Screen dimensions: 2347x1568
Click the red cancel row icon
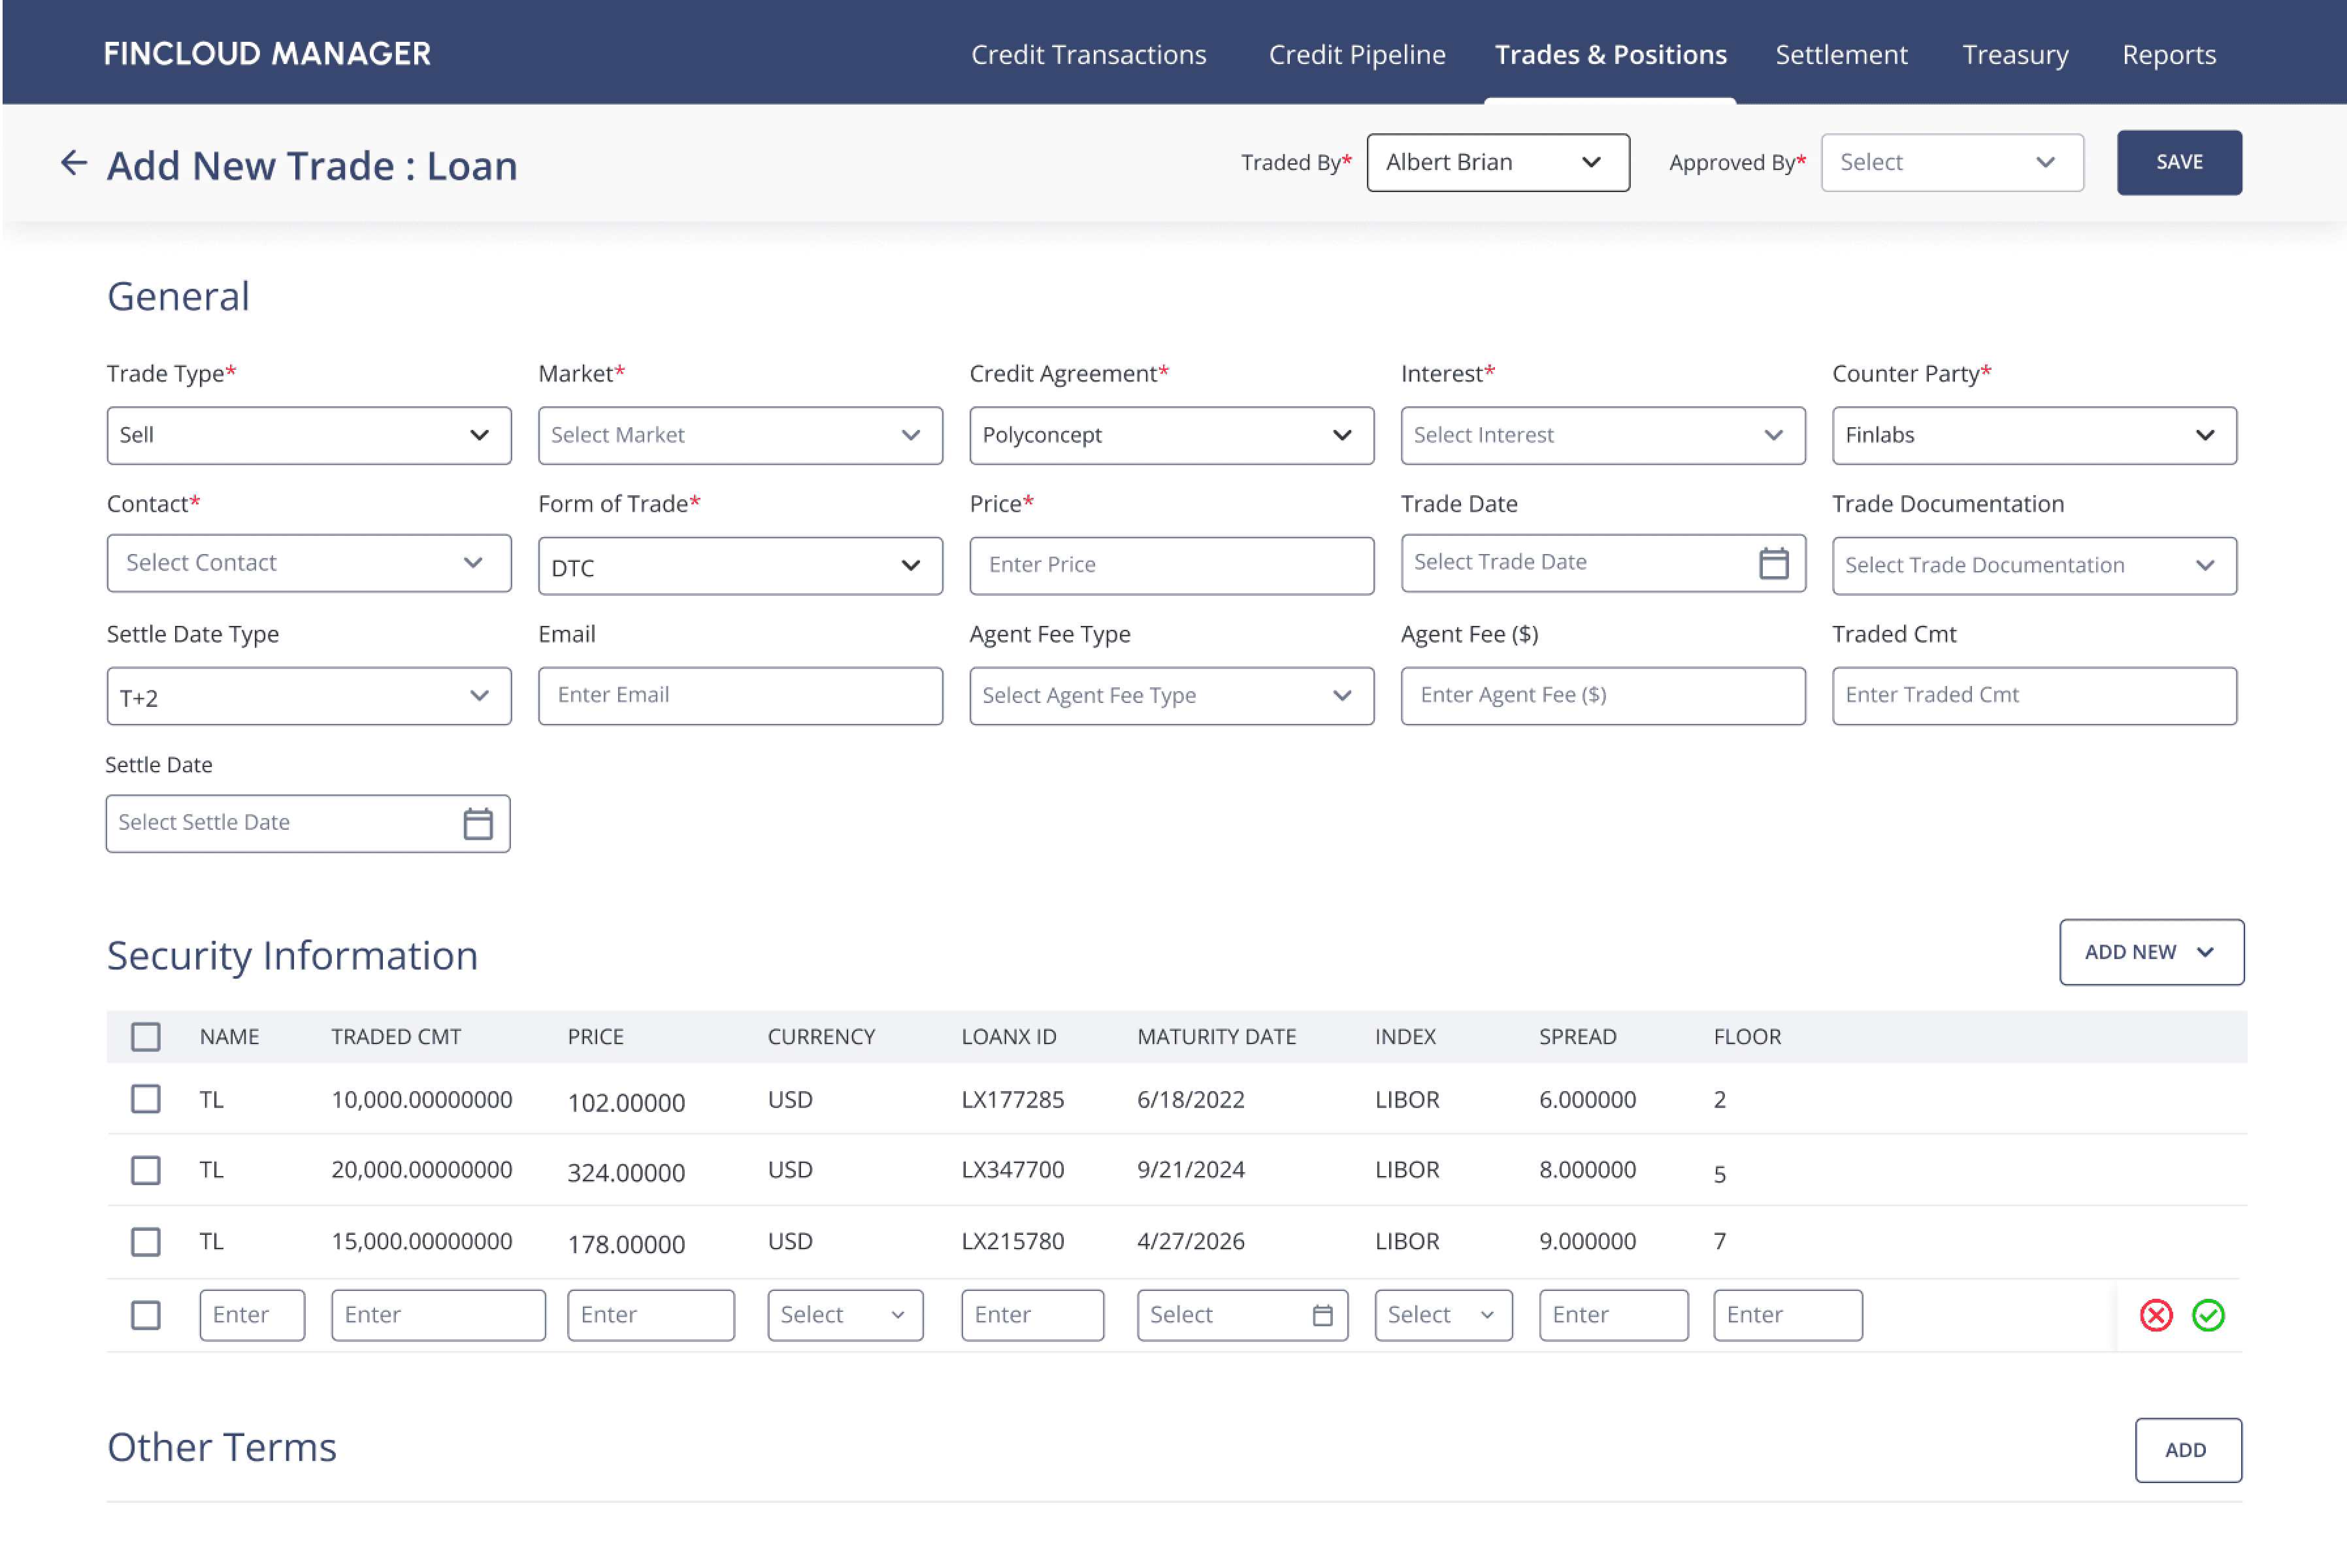pyautogui.click(x=2156, y=1315)
